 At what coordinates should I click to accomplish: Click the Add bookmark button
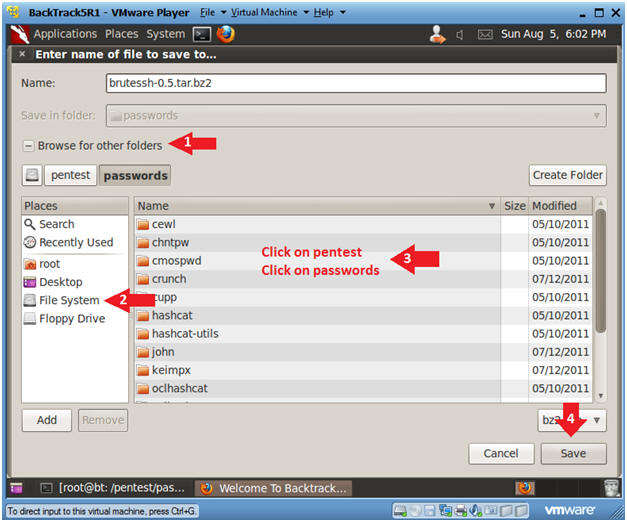click(47, 420)
